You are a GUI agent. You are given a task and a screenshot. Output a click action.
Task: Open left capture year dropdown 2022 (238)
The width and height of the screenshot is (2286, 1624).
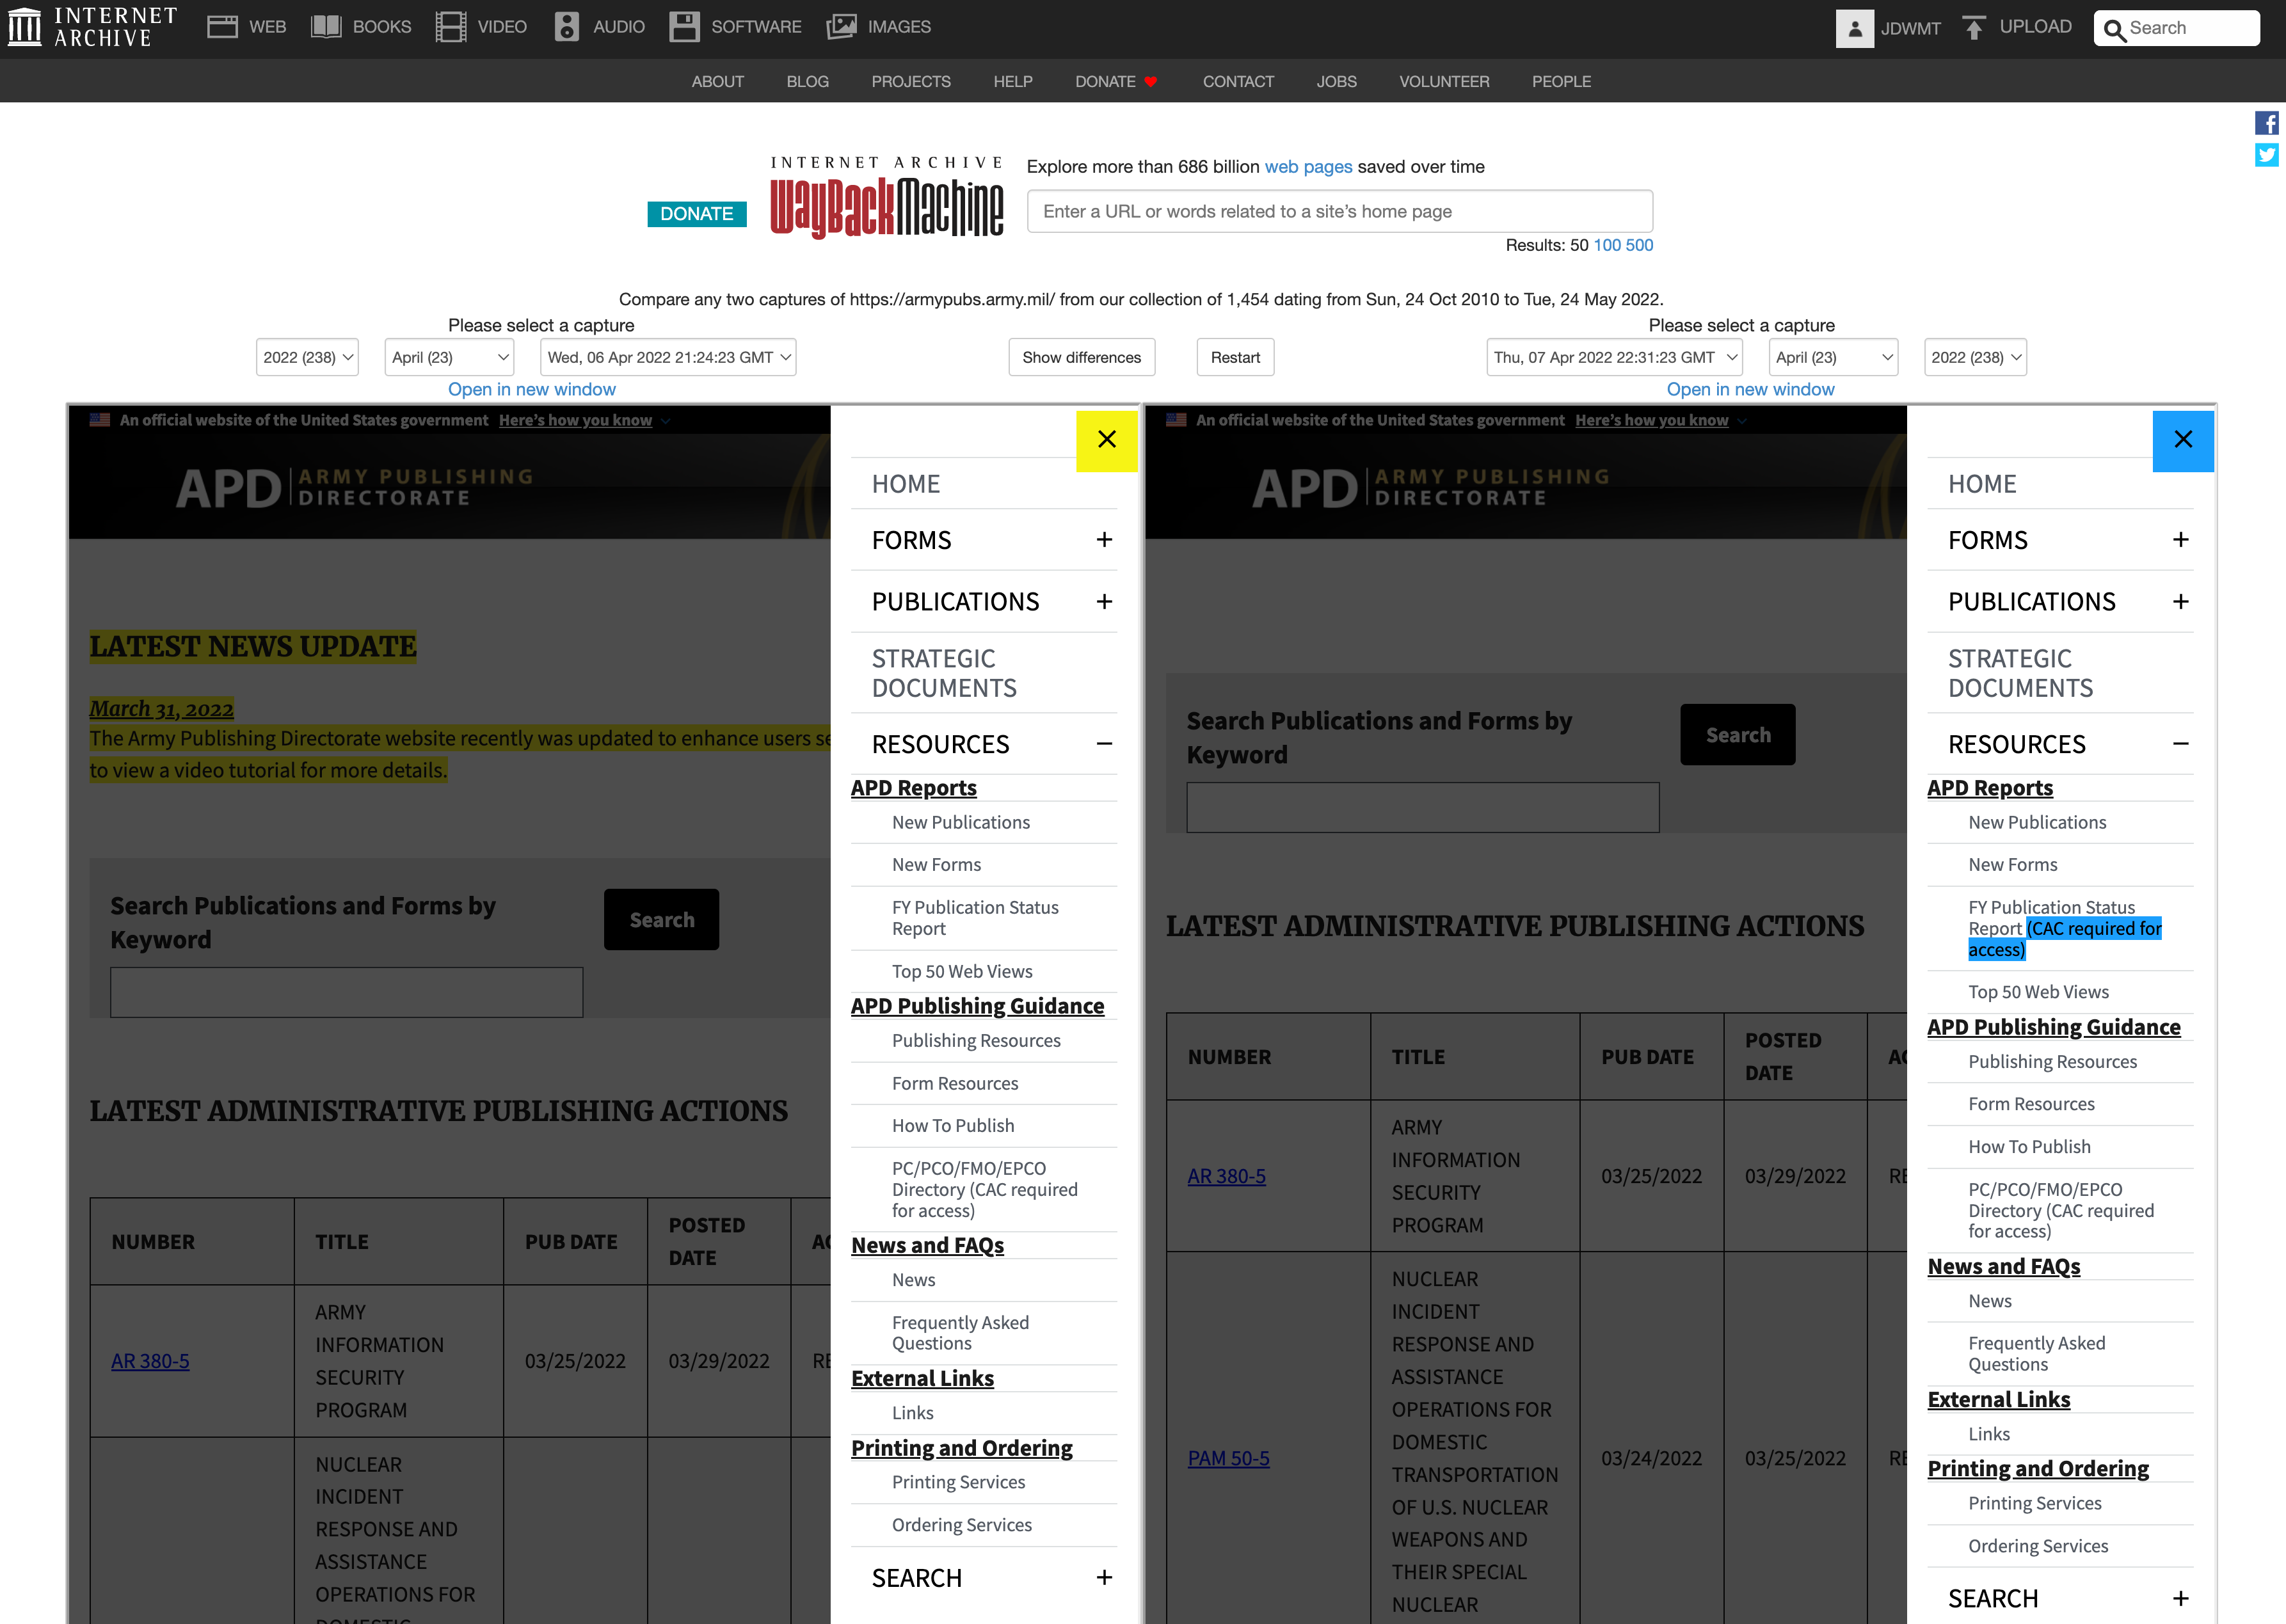(x=307, y=357)
